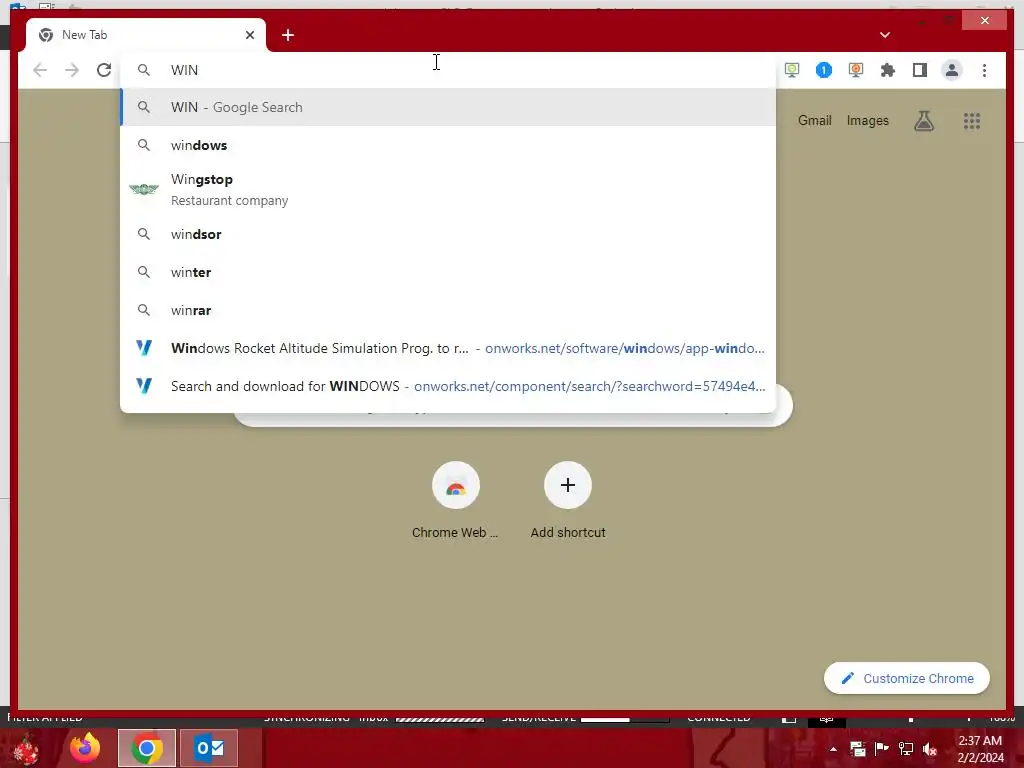Reload the page with the refresh icon
This screenshot has width=1024, height=768.
pyautogui.click(x=104, y=70)
